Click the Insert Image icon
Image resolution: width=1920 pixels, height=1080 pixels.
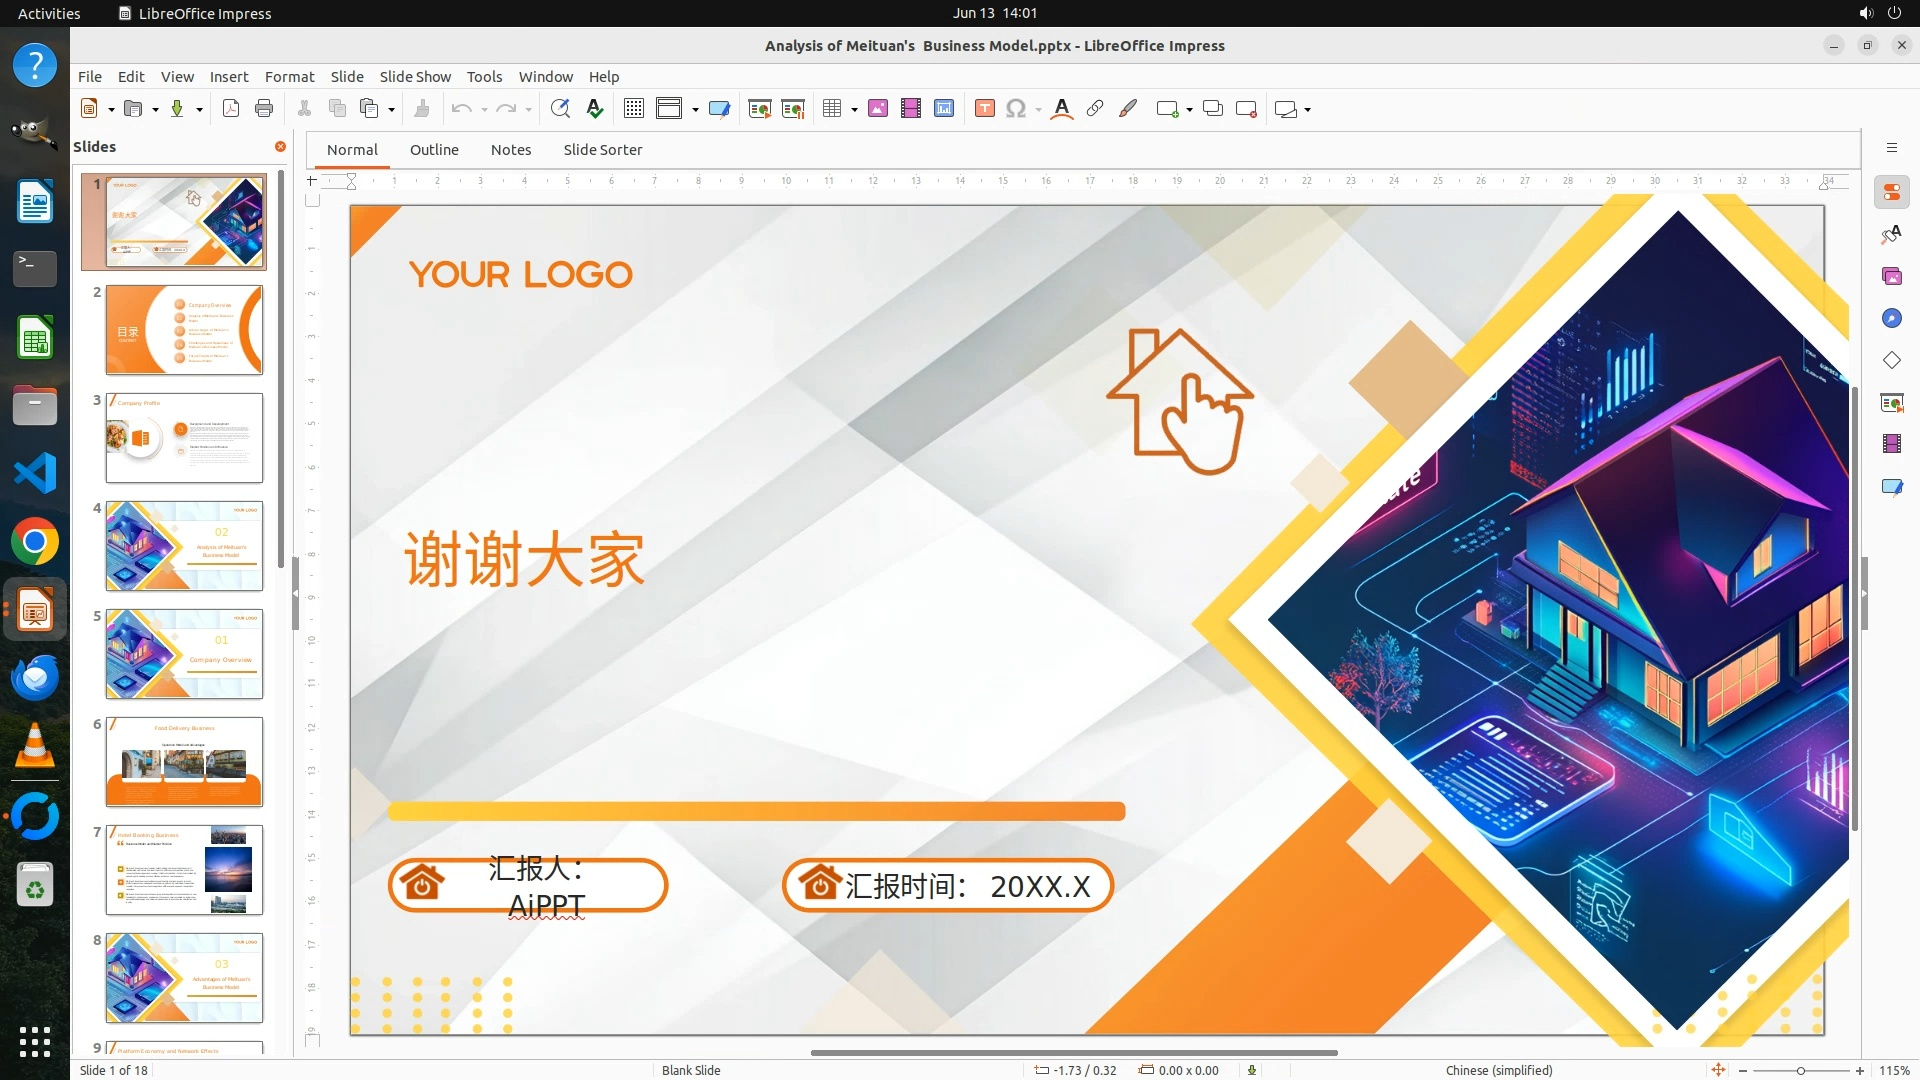click(878, 109)
